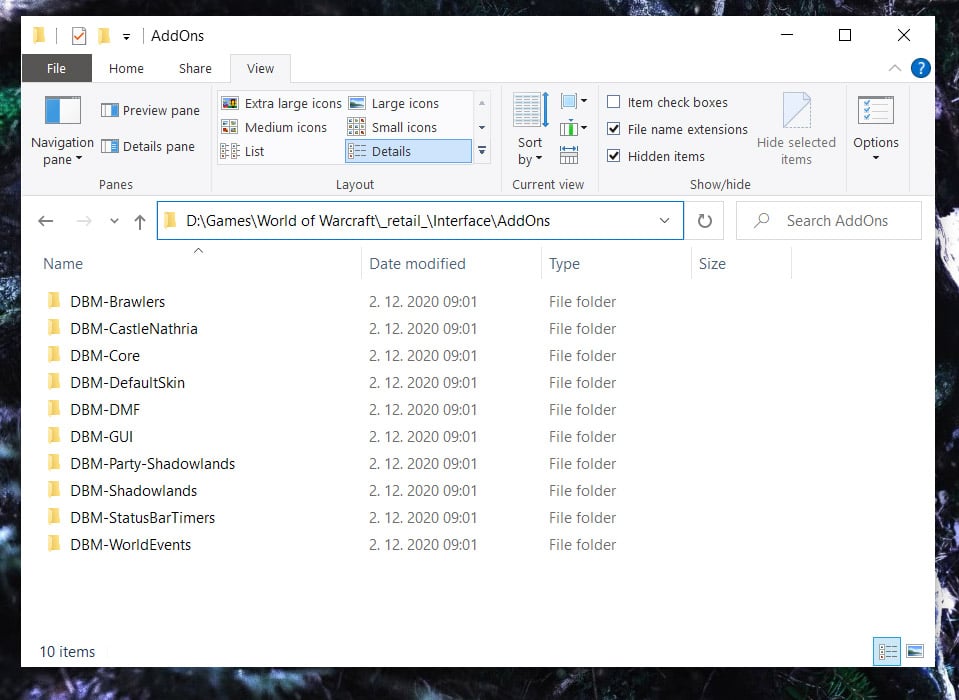Viewport: 959px width, 700px height.
Task: Select the DBM-DMF folder
Action: pyautogui.click(x=105, y=409)
